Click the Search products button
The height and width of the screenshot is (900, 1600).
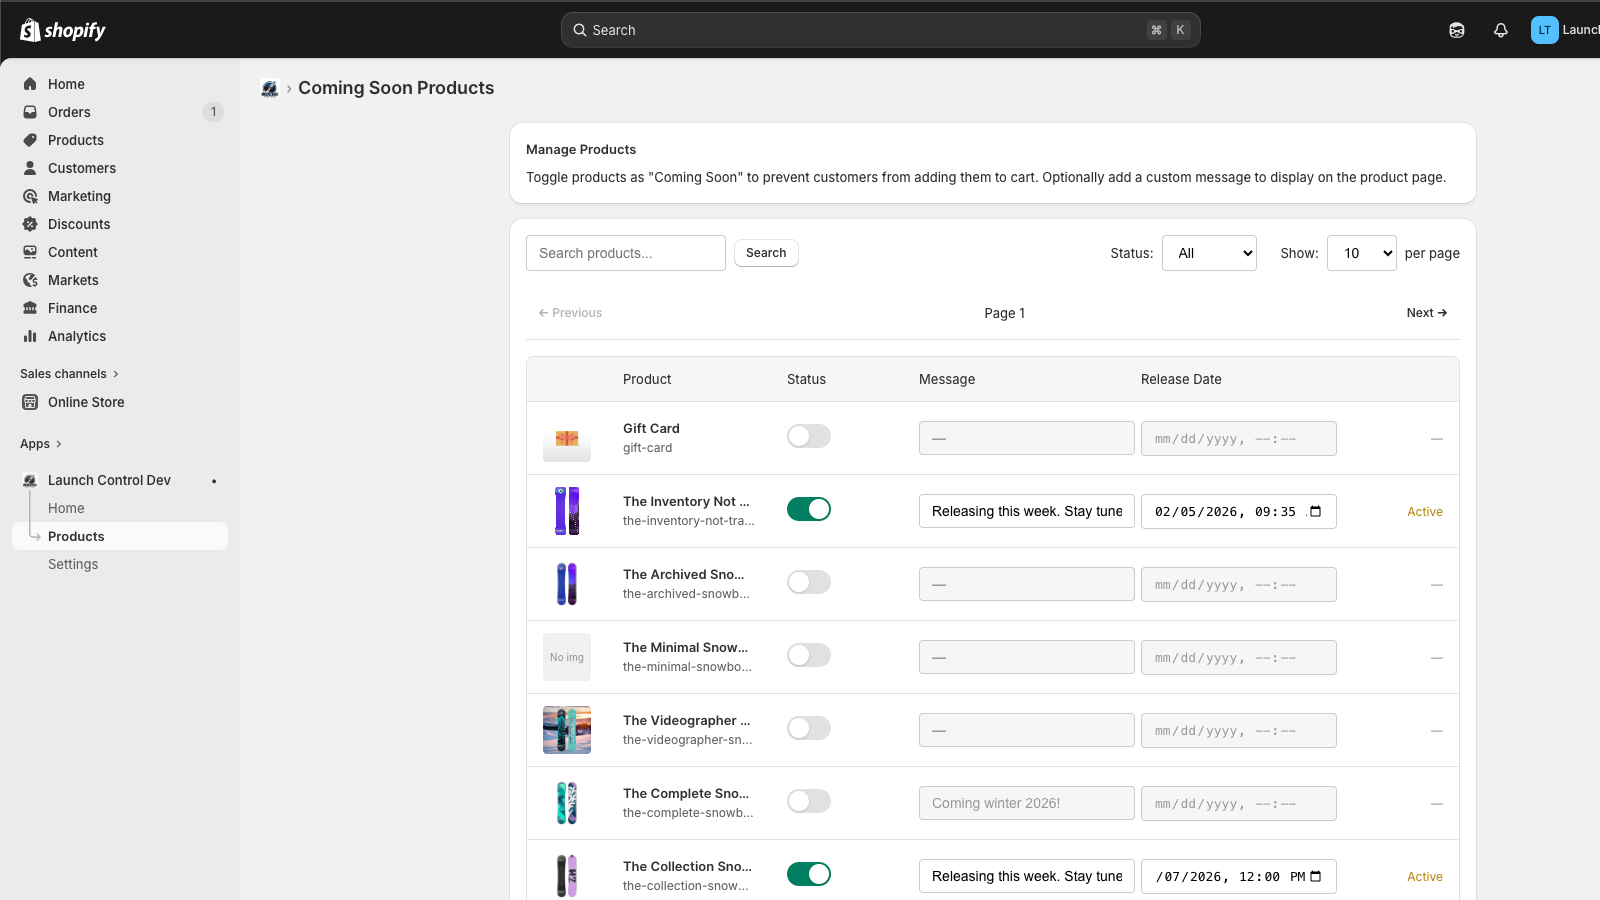click(766, 253)
